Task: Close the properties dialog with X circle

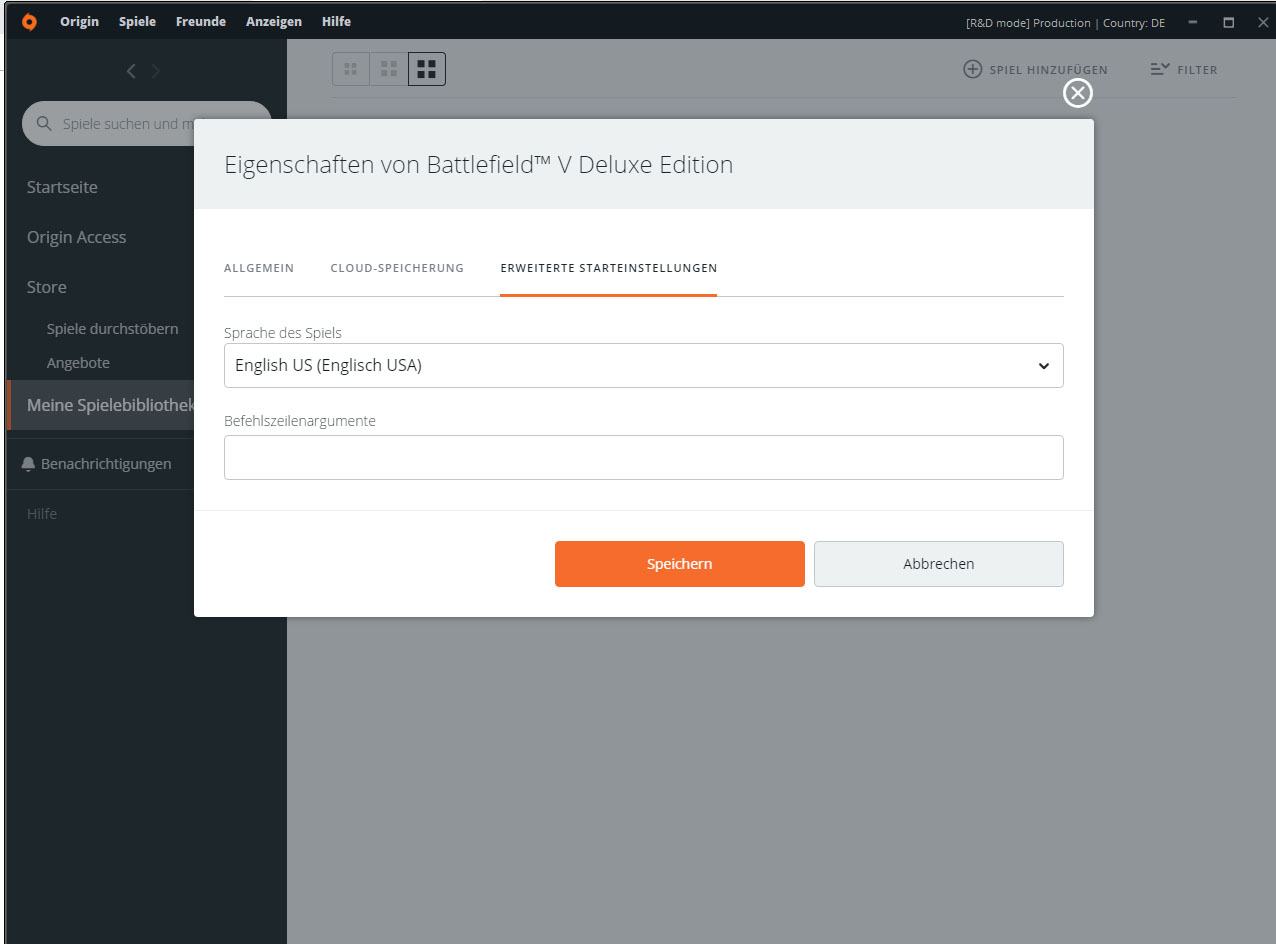Action: [1077, 93]
